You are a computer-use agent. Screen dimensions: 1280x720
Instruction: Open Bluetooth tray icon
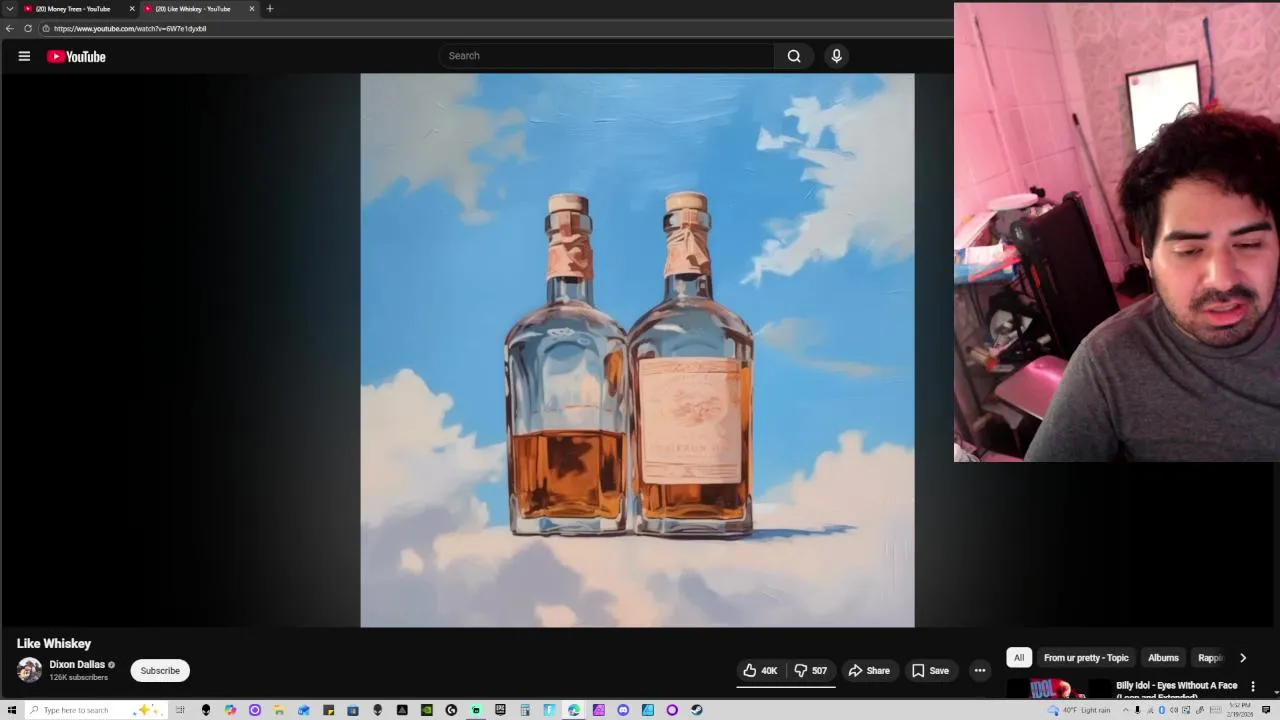pyautogui.click(x=1162, y=710)
